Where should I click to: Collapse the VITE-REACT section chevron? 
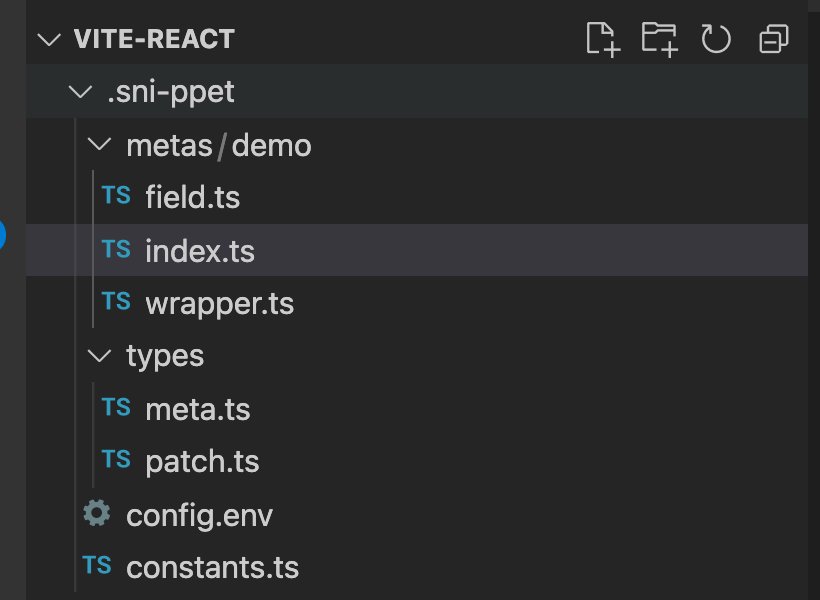[x=49, y=39]
